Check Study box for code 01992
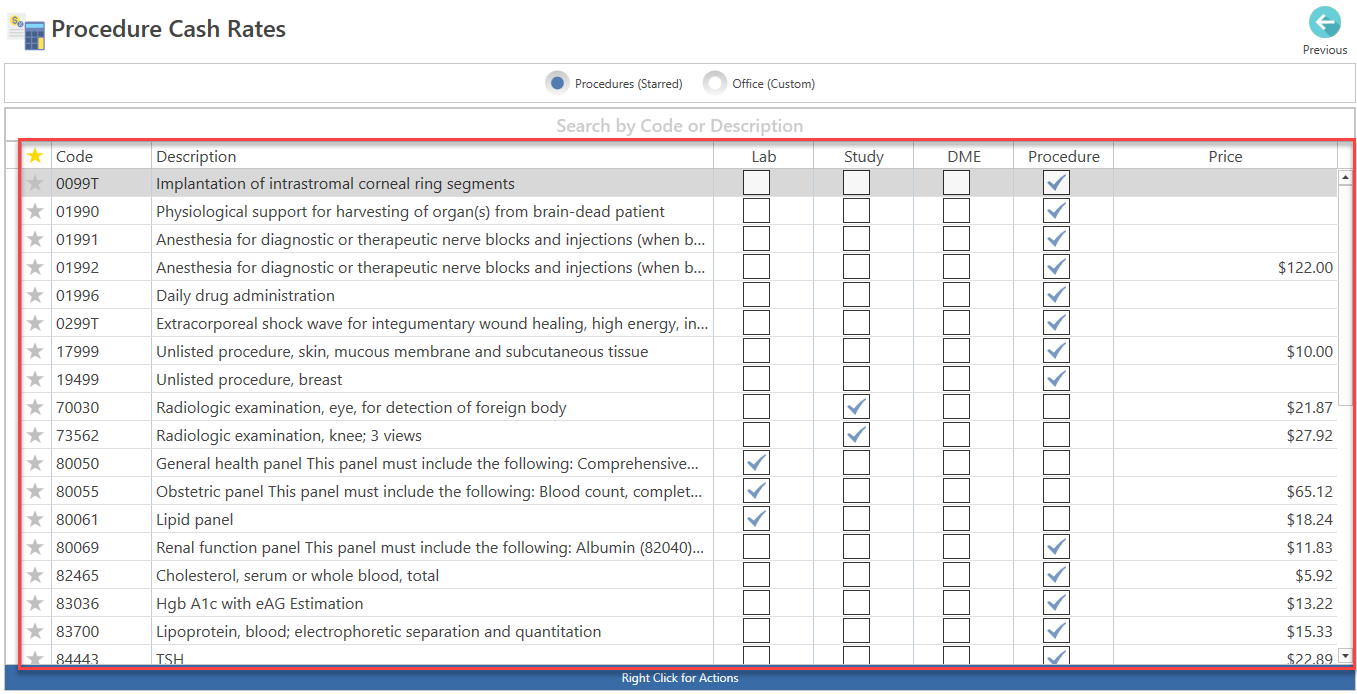 click(857, 267)
